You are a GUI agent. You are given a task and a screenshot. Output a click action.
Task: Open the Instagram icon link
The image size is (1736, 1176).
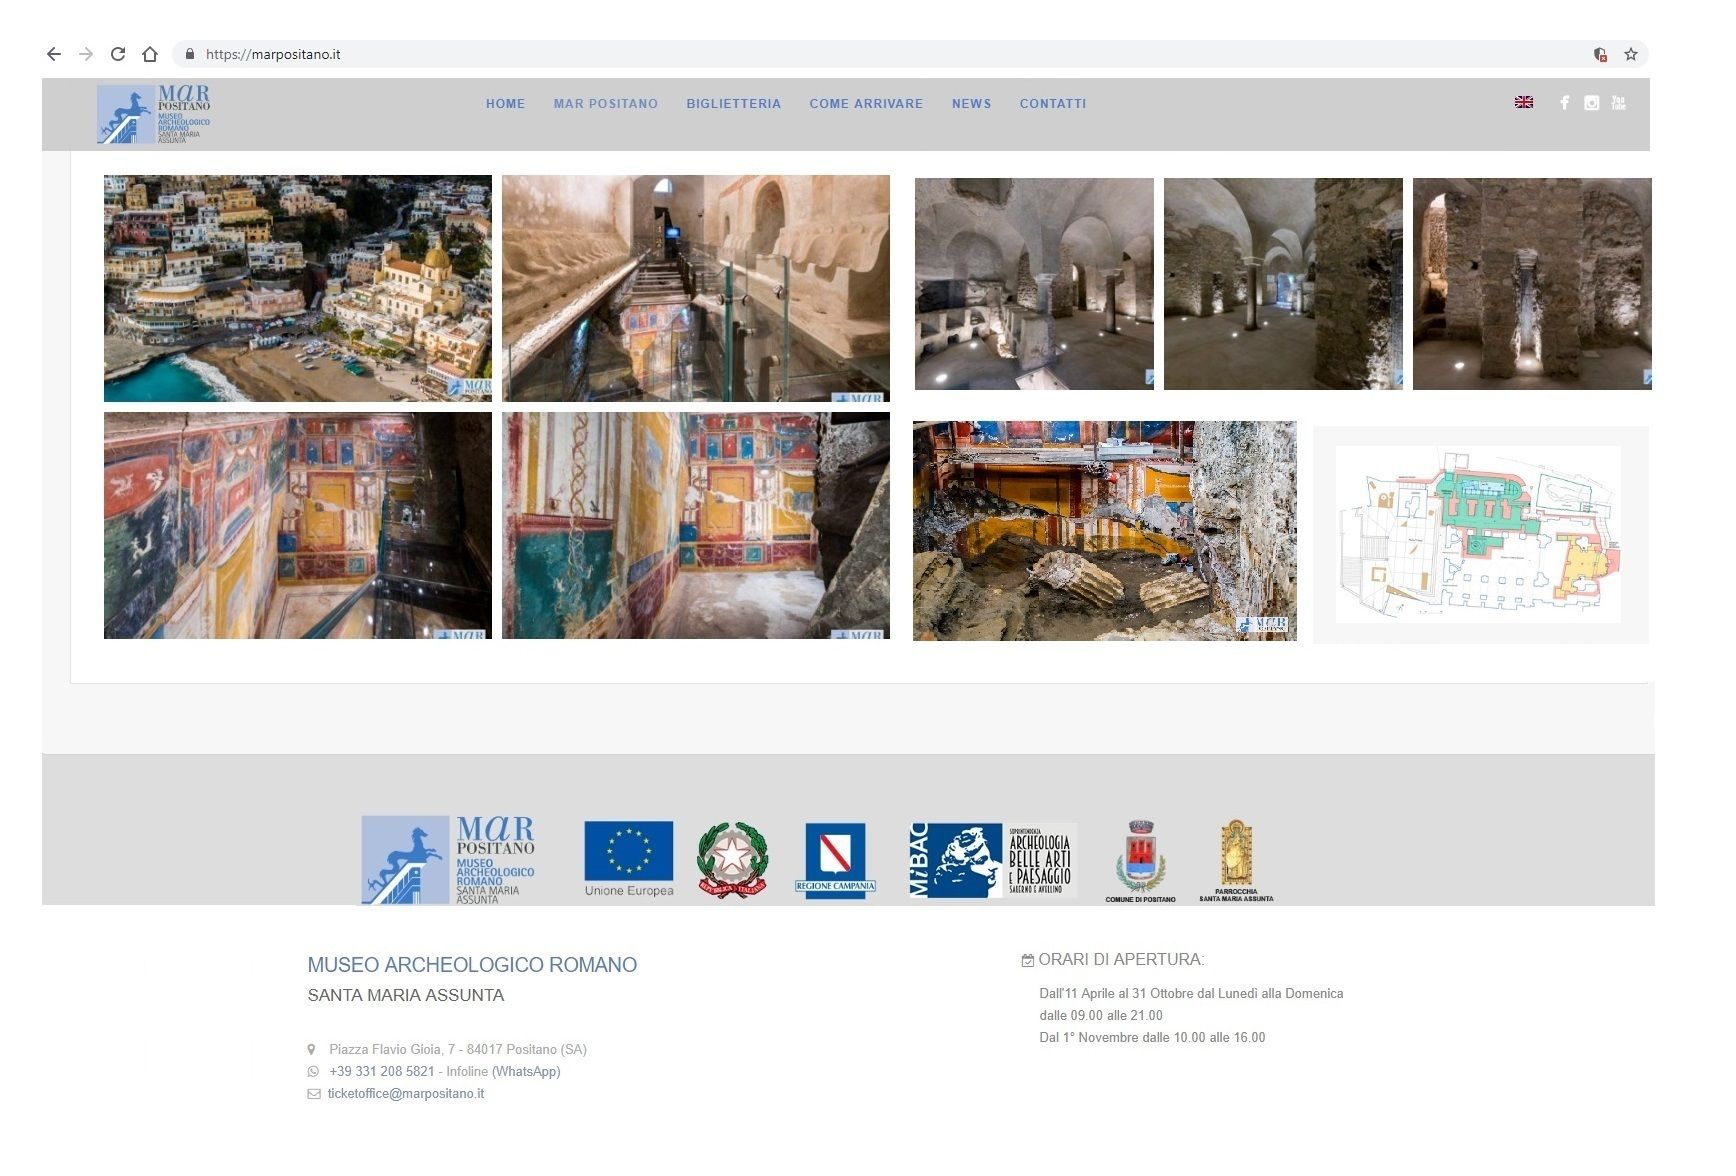click(1591, 103)
